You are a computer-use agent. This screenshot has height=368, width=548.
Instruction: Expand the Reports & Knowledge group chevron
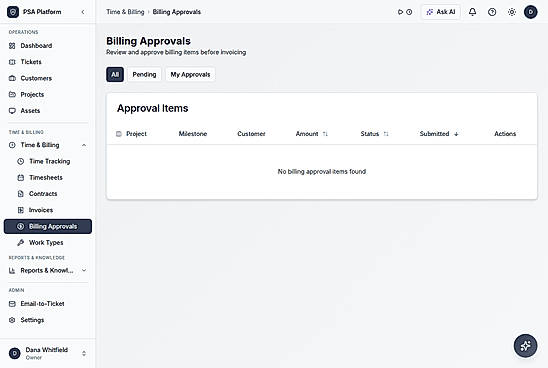84,270
